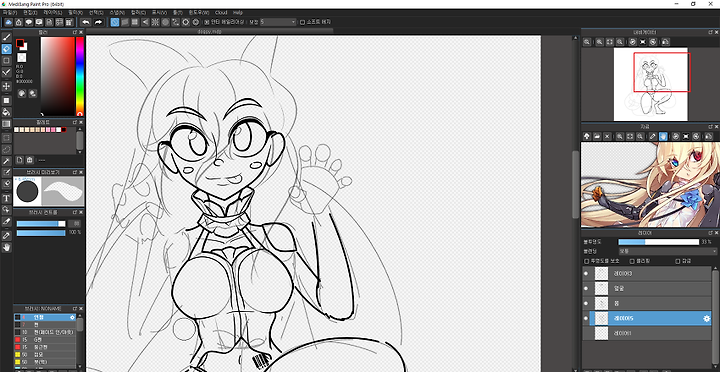The height and width of the screenshot is (372, 720).
Task: Hide the topmost layer via visibility dot
Action: tap(586, 274)
